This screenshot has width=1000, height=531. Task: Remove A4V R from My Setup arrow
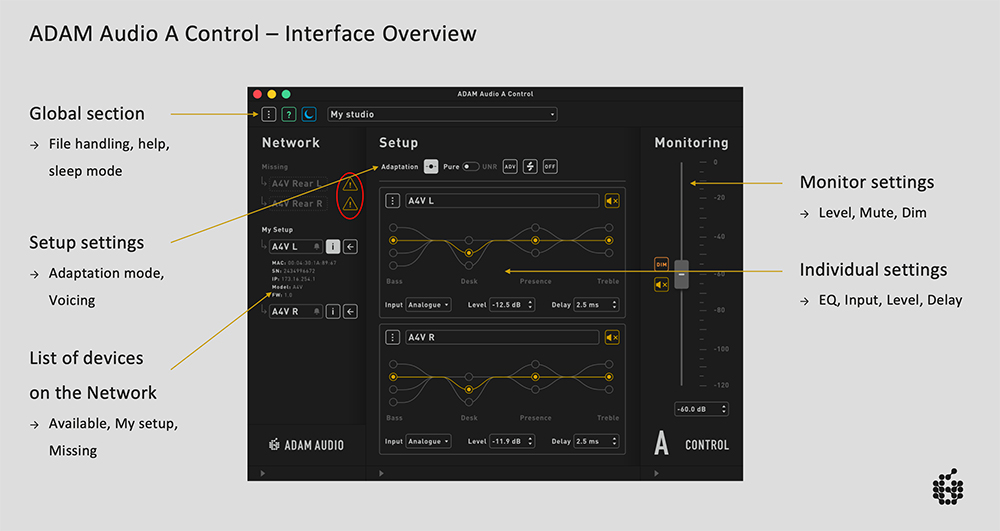click(x=350, y=311)
